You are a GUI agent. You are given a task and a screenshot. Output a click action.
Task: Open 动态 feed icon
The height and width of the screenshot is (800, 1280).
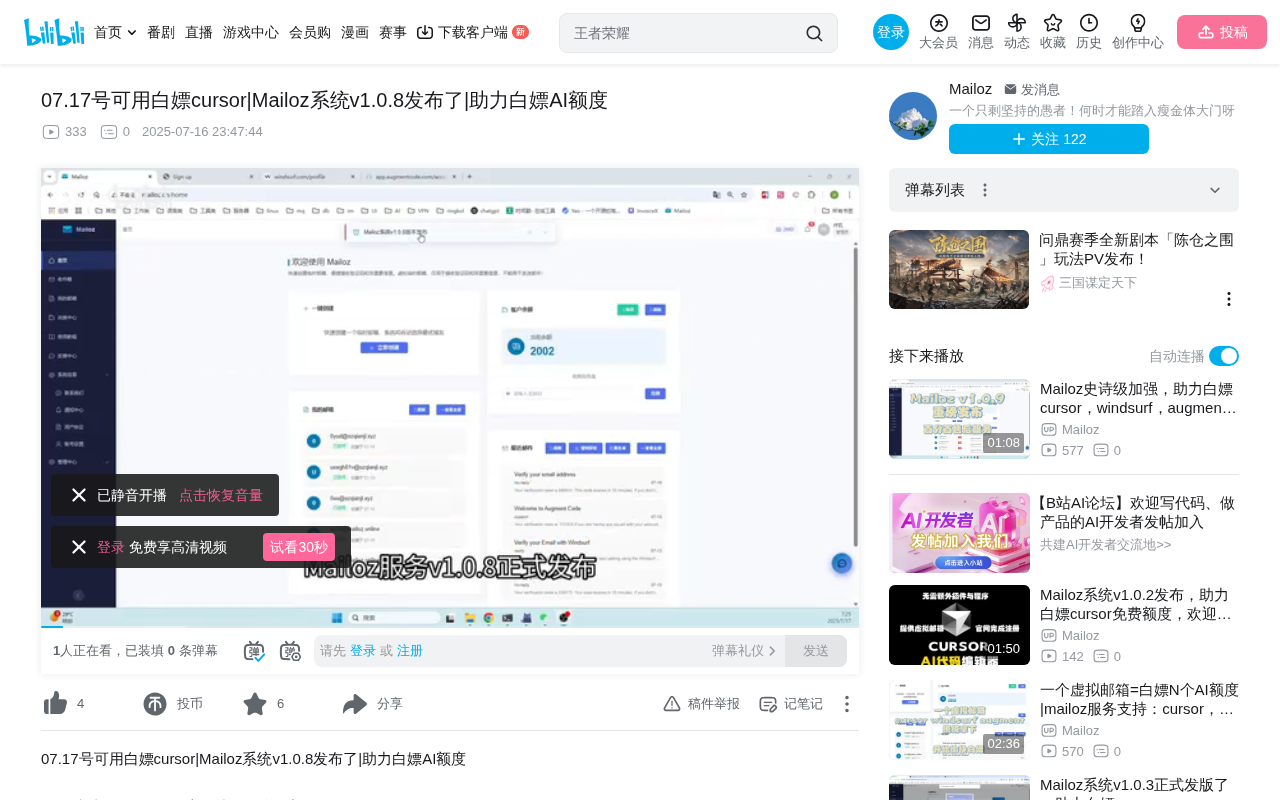[x=1017, y=23]
